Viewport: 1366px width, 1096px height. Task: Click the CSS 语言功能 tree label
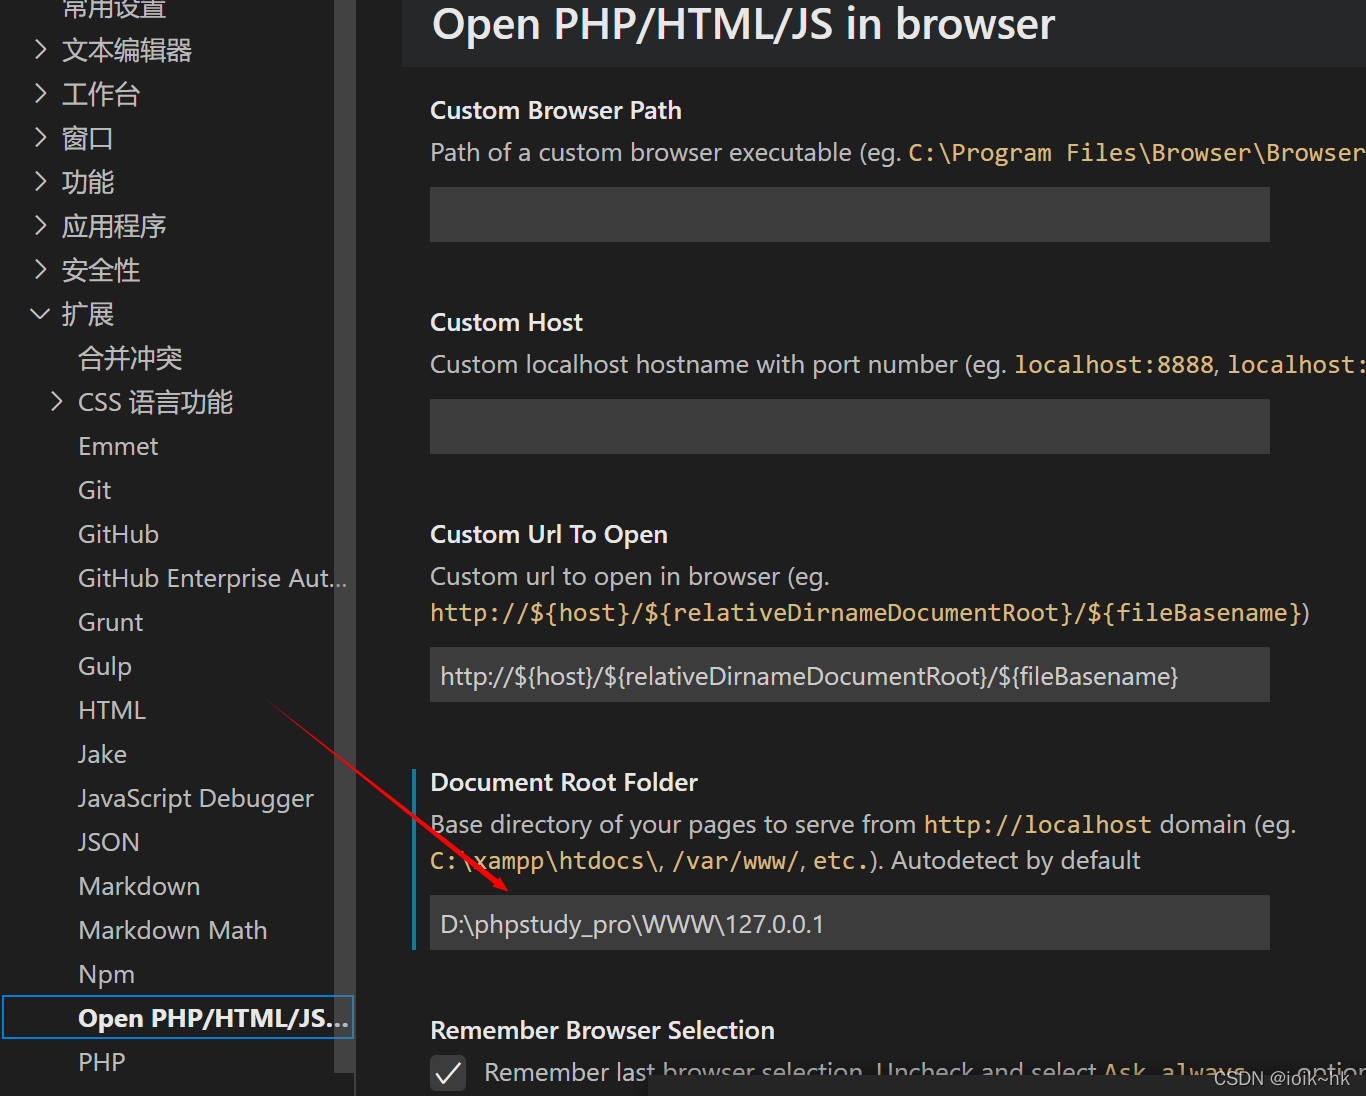155,402
